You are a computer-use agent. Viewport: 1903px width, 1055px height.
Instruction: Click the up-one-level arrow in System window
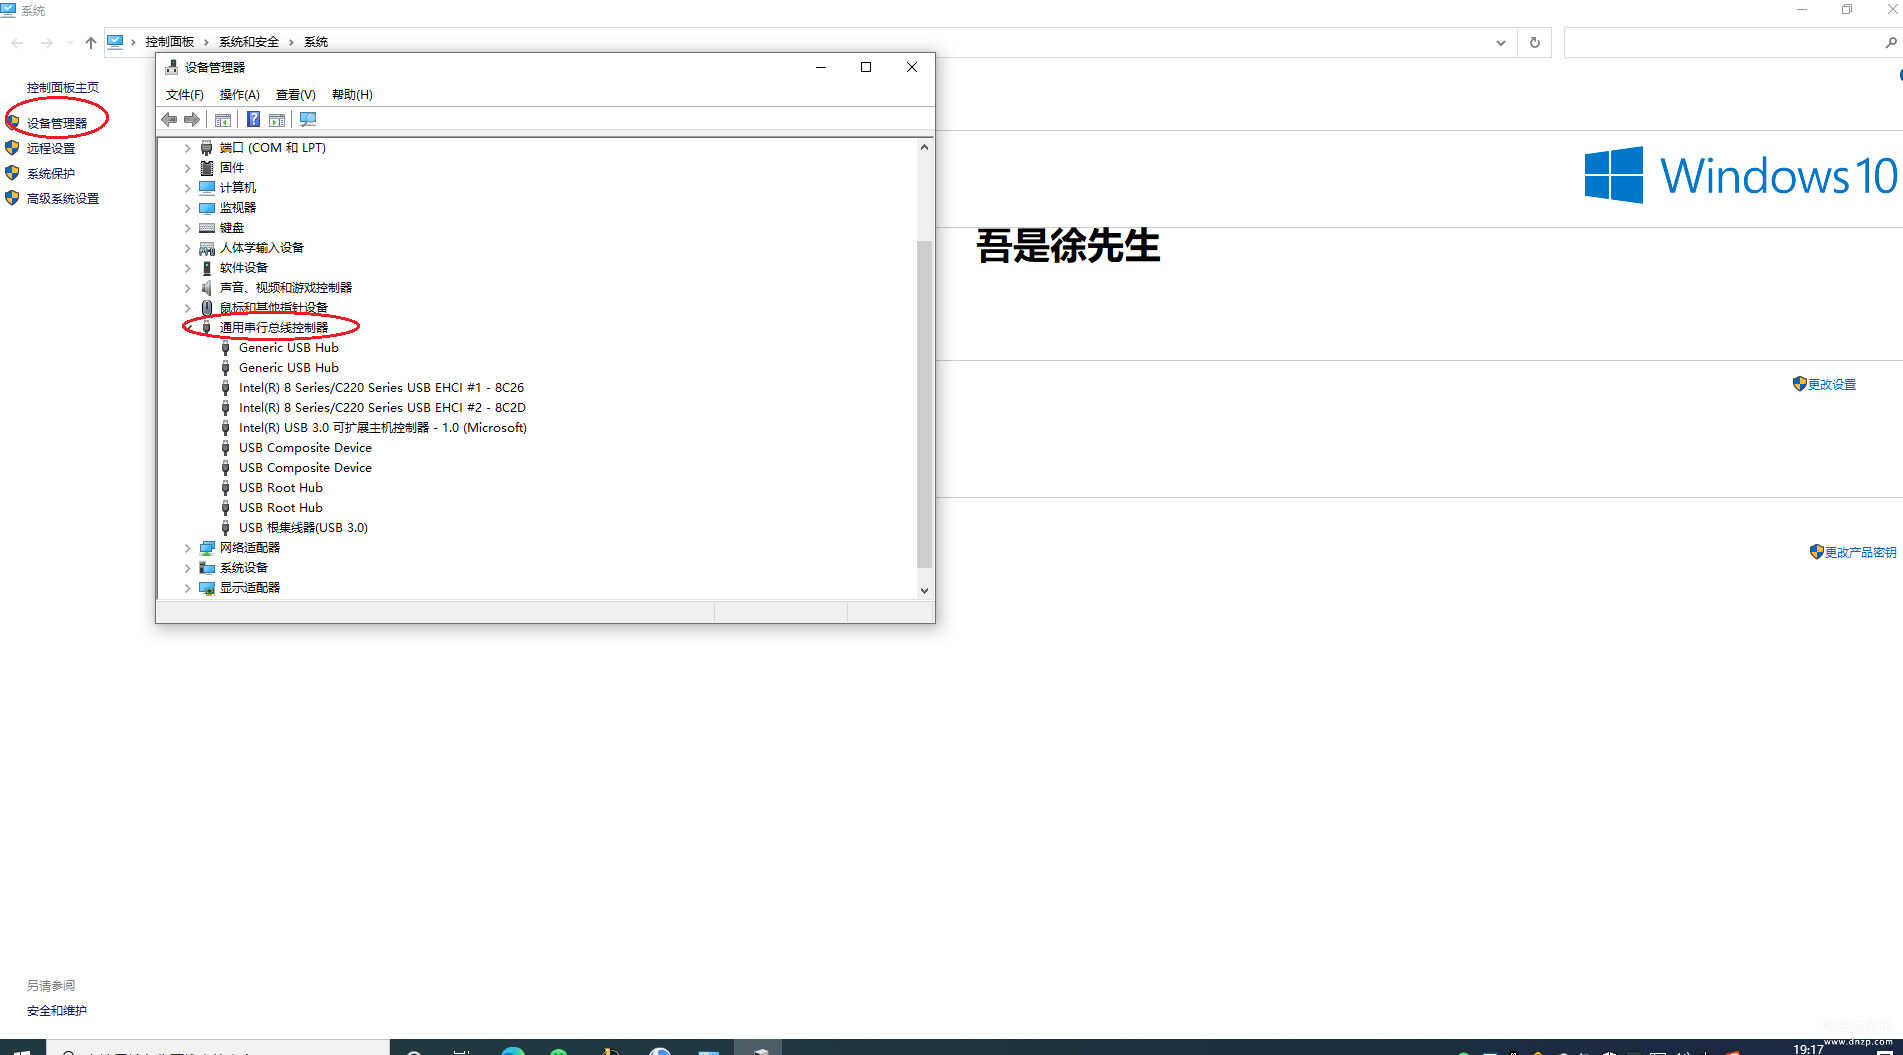pyautogui.click(x=91, y=42)
